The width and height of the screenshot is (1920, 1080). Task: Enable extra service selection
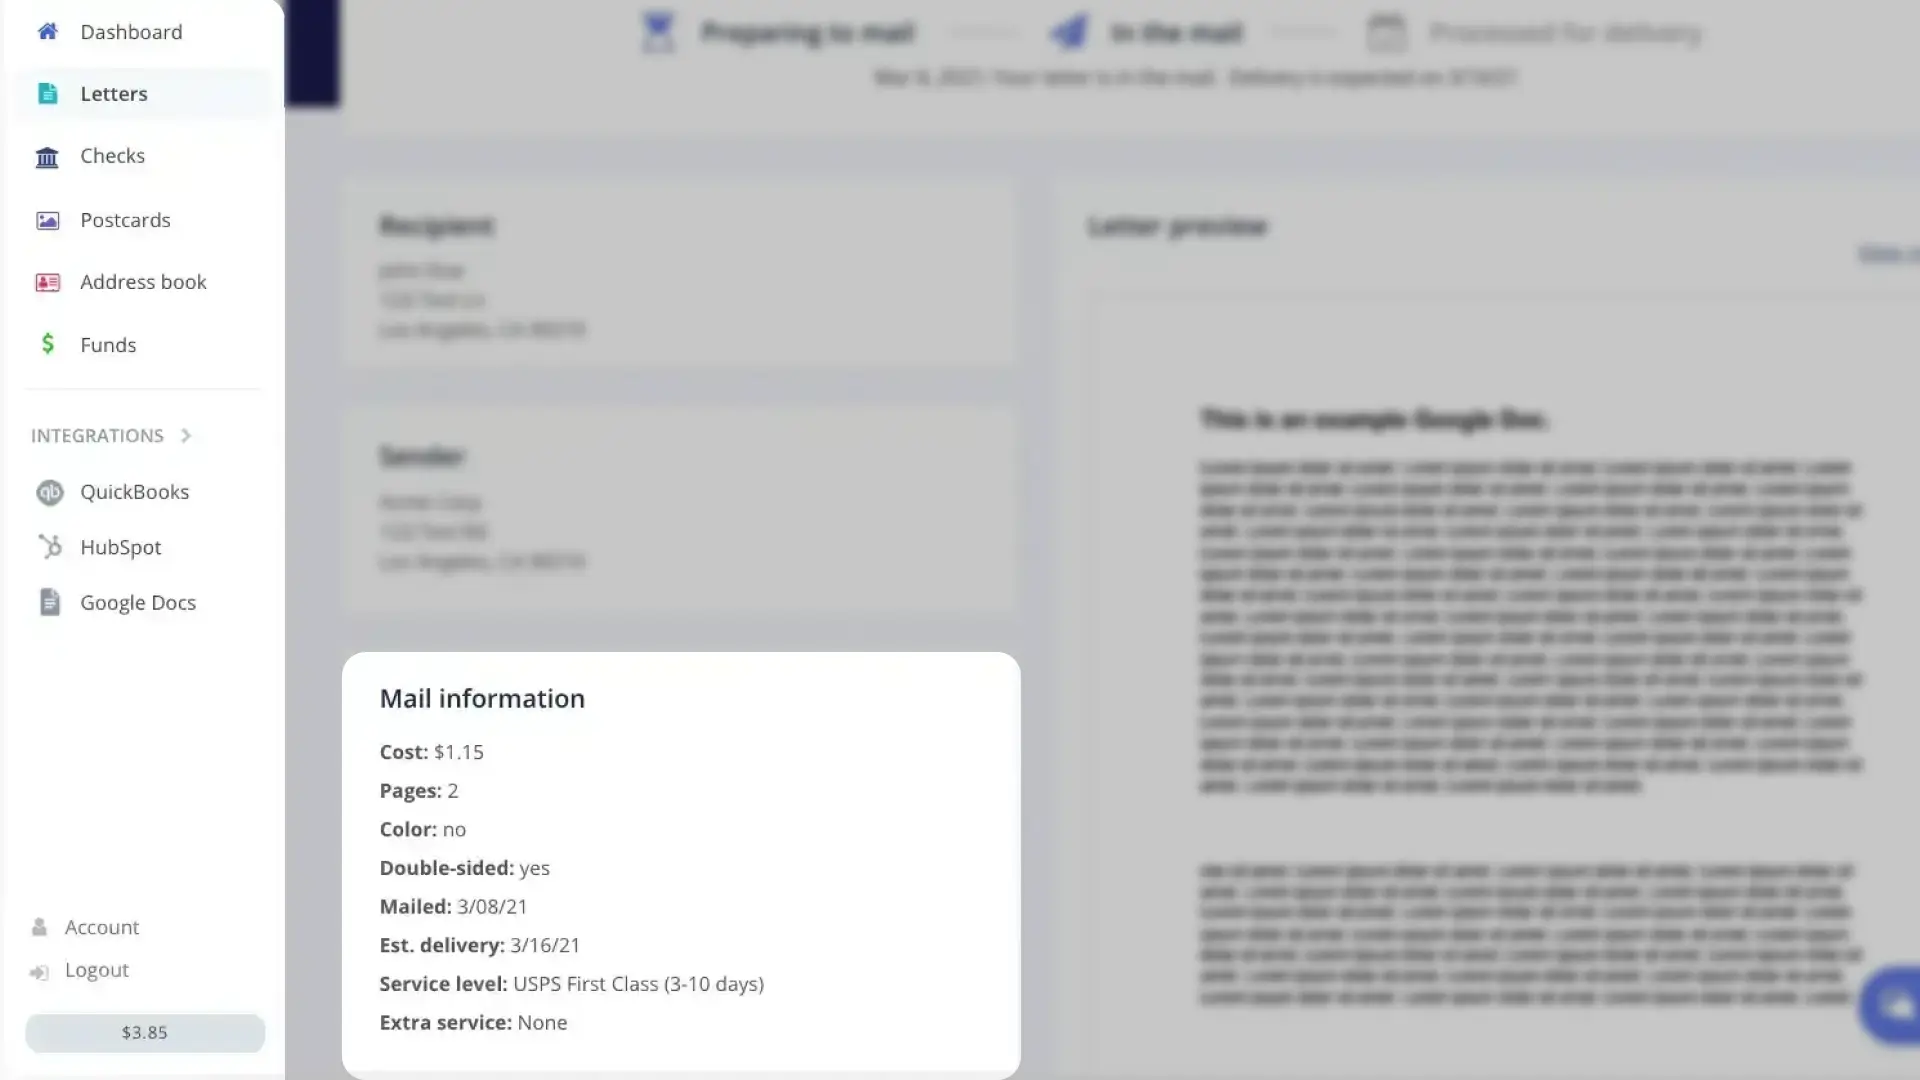(542, 1022)
